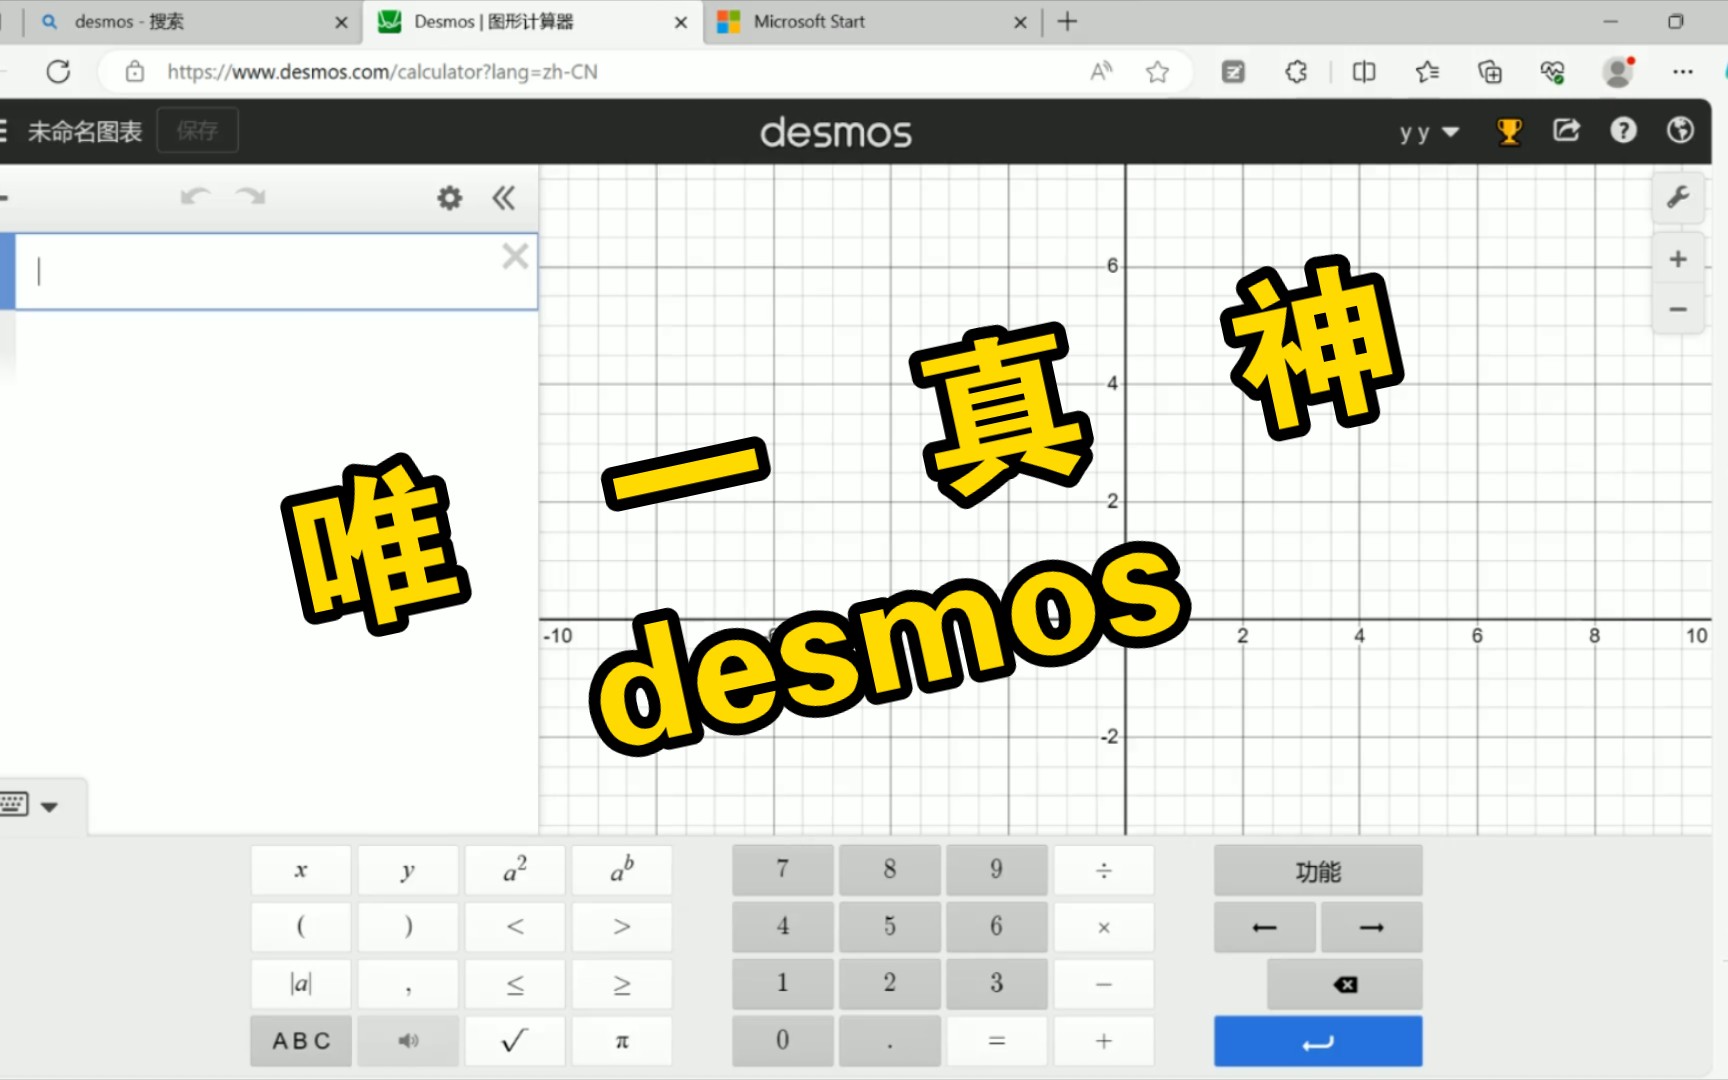Open the language globe menu
1728x1080 pixels.
pos(1680,130)
